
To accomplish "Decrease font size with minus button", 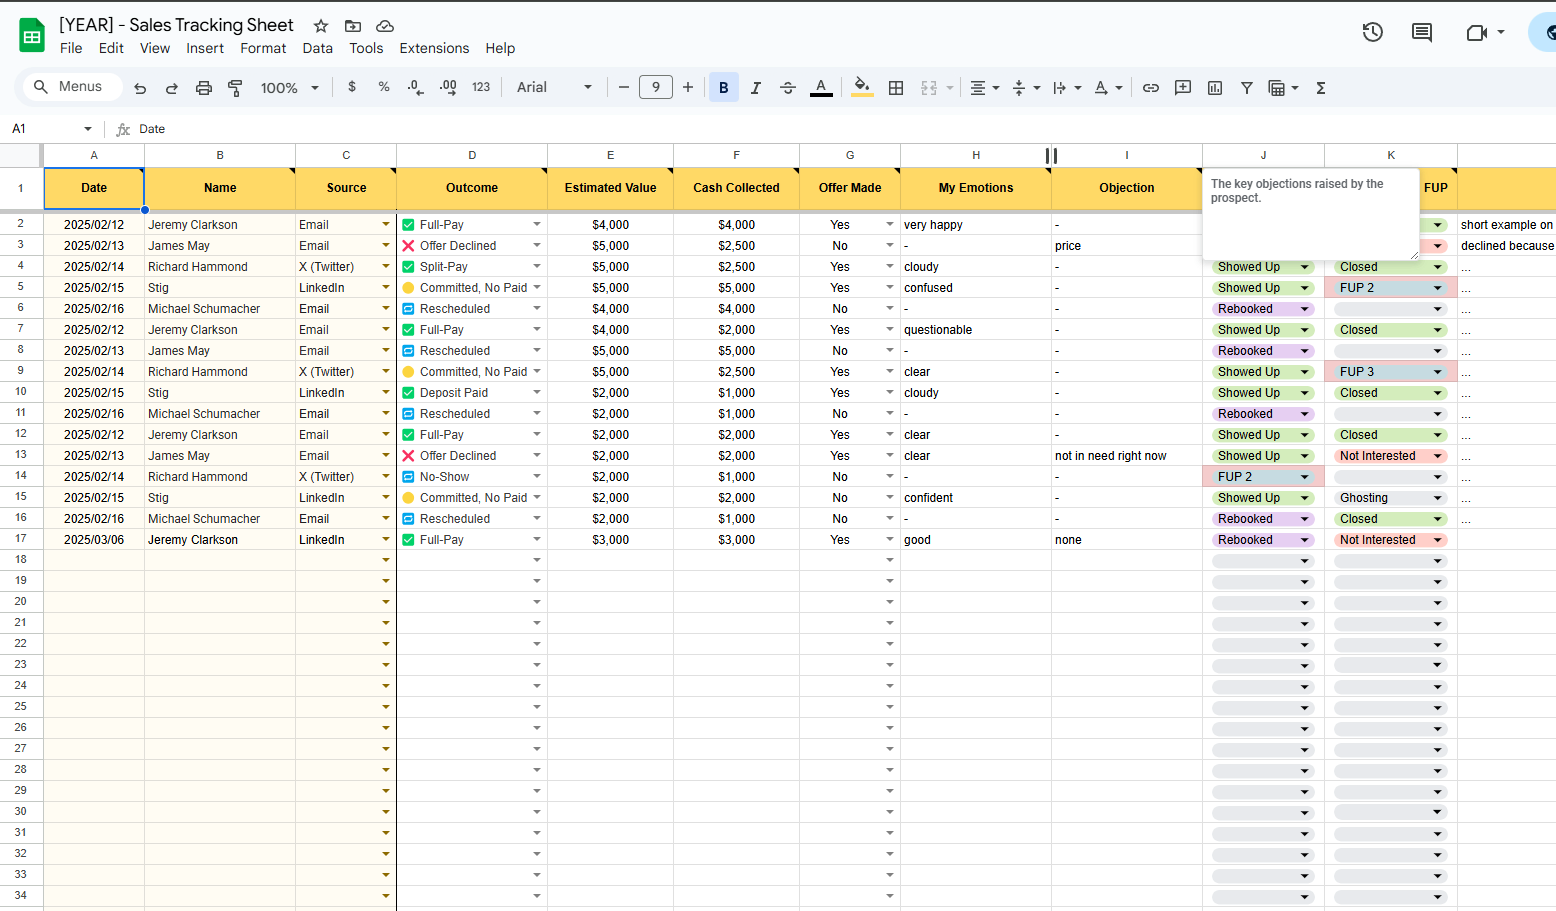I will click(x=624, y=88).
